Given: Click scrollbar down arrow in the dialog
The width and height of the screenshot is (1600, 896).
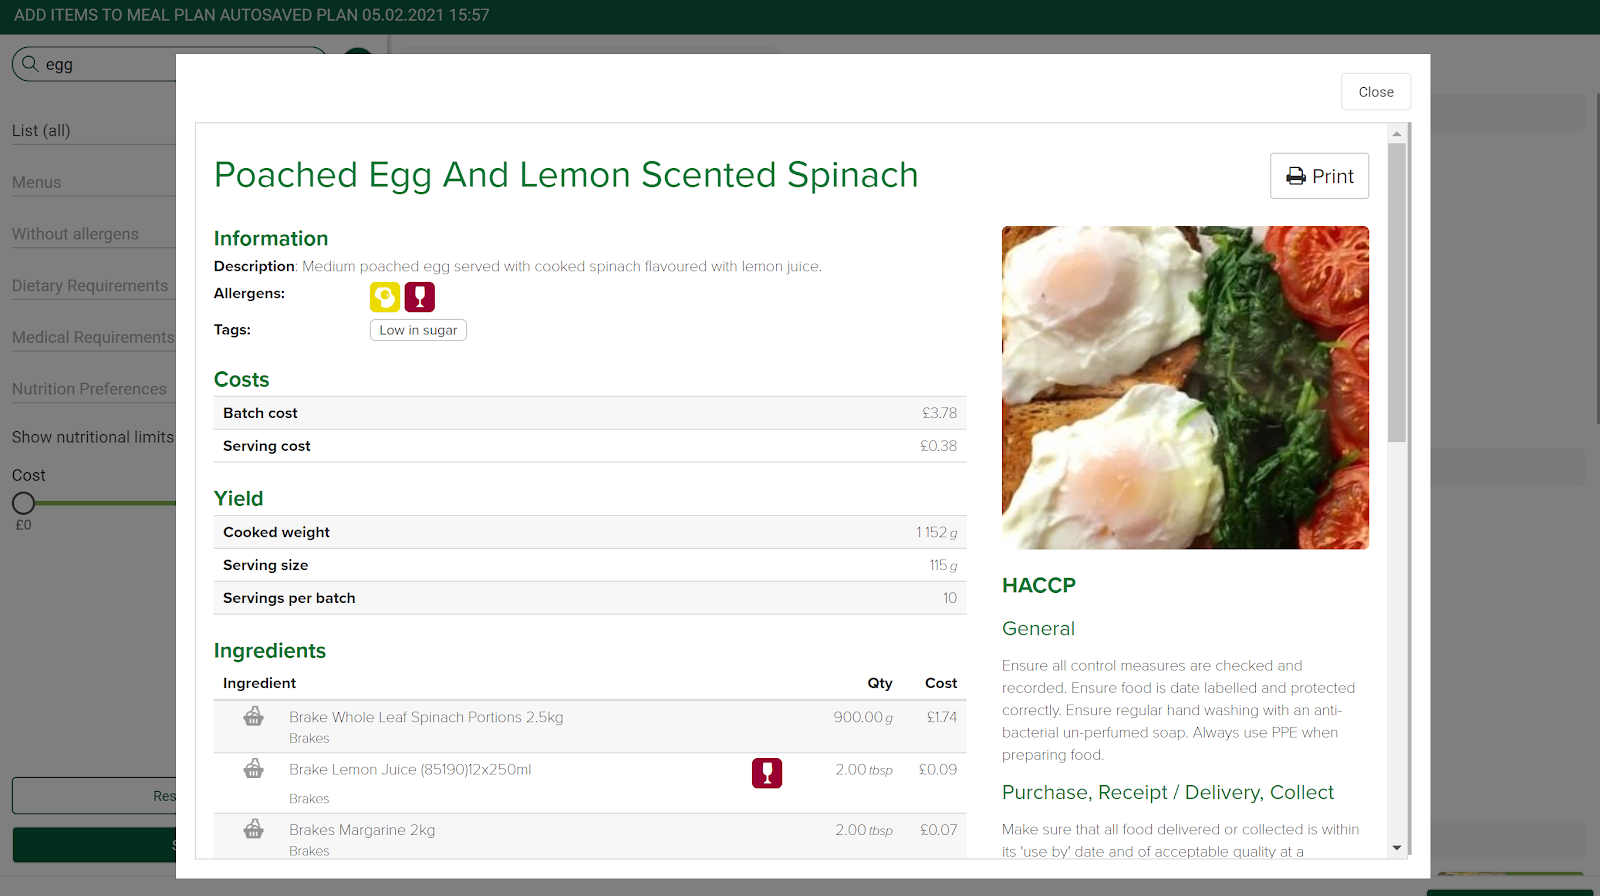Looking at the screenshot, I should [x=1397, y=848].
